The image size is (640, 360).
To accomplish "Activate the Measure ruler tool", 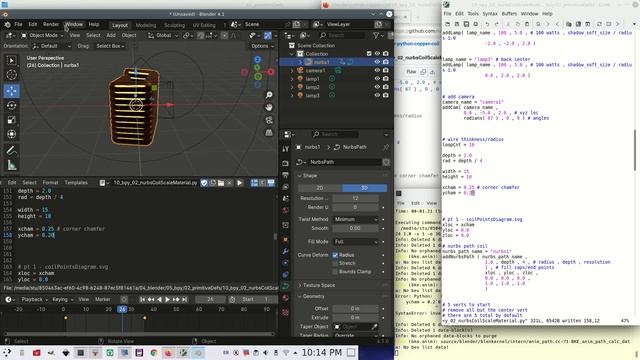I will click(11, 165).
